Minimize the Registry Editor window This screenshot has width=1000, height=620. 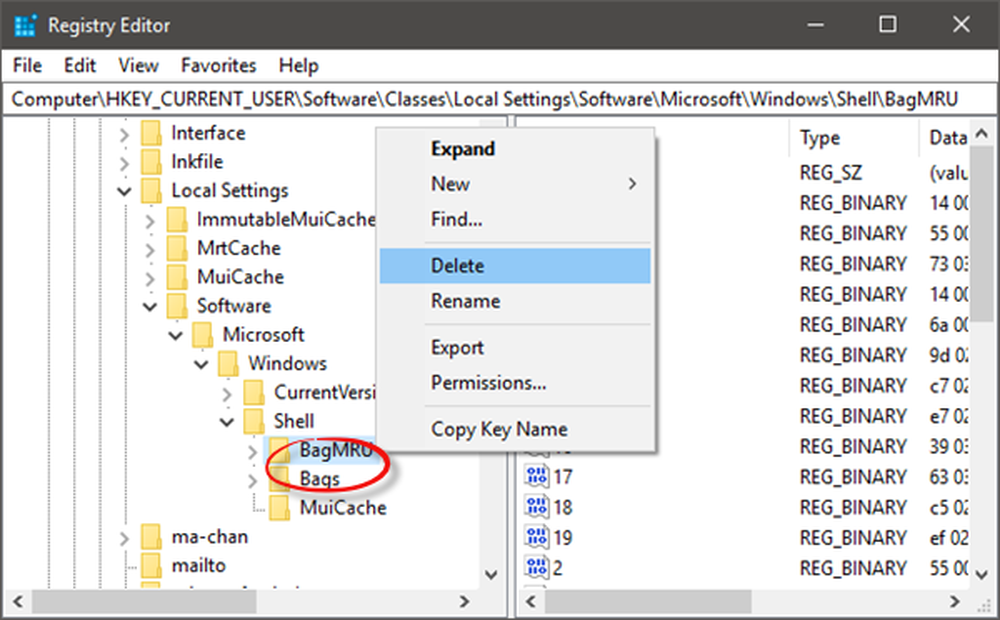tap(815, 26)
